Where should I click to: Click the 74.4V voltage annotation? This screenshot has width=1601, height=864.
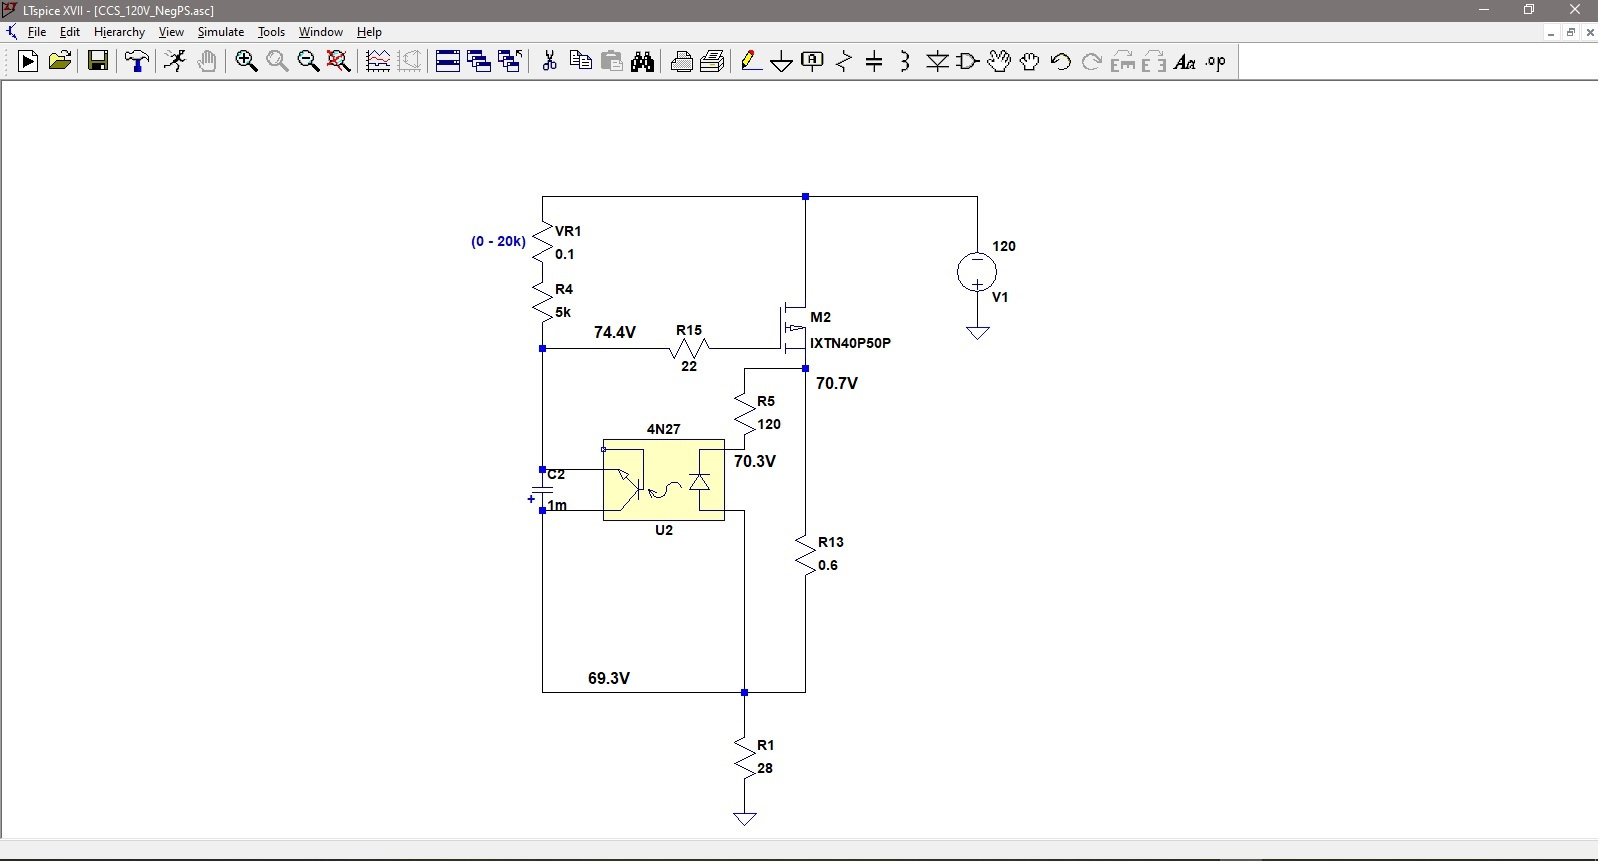point(615,332)
